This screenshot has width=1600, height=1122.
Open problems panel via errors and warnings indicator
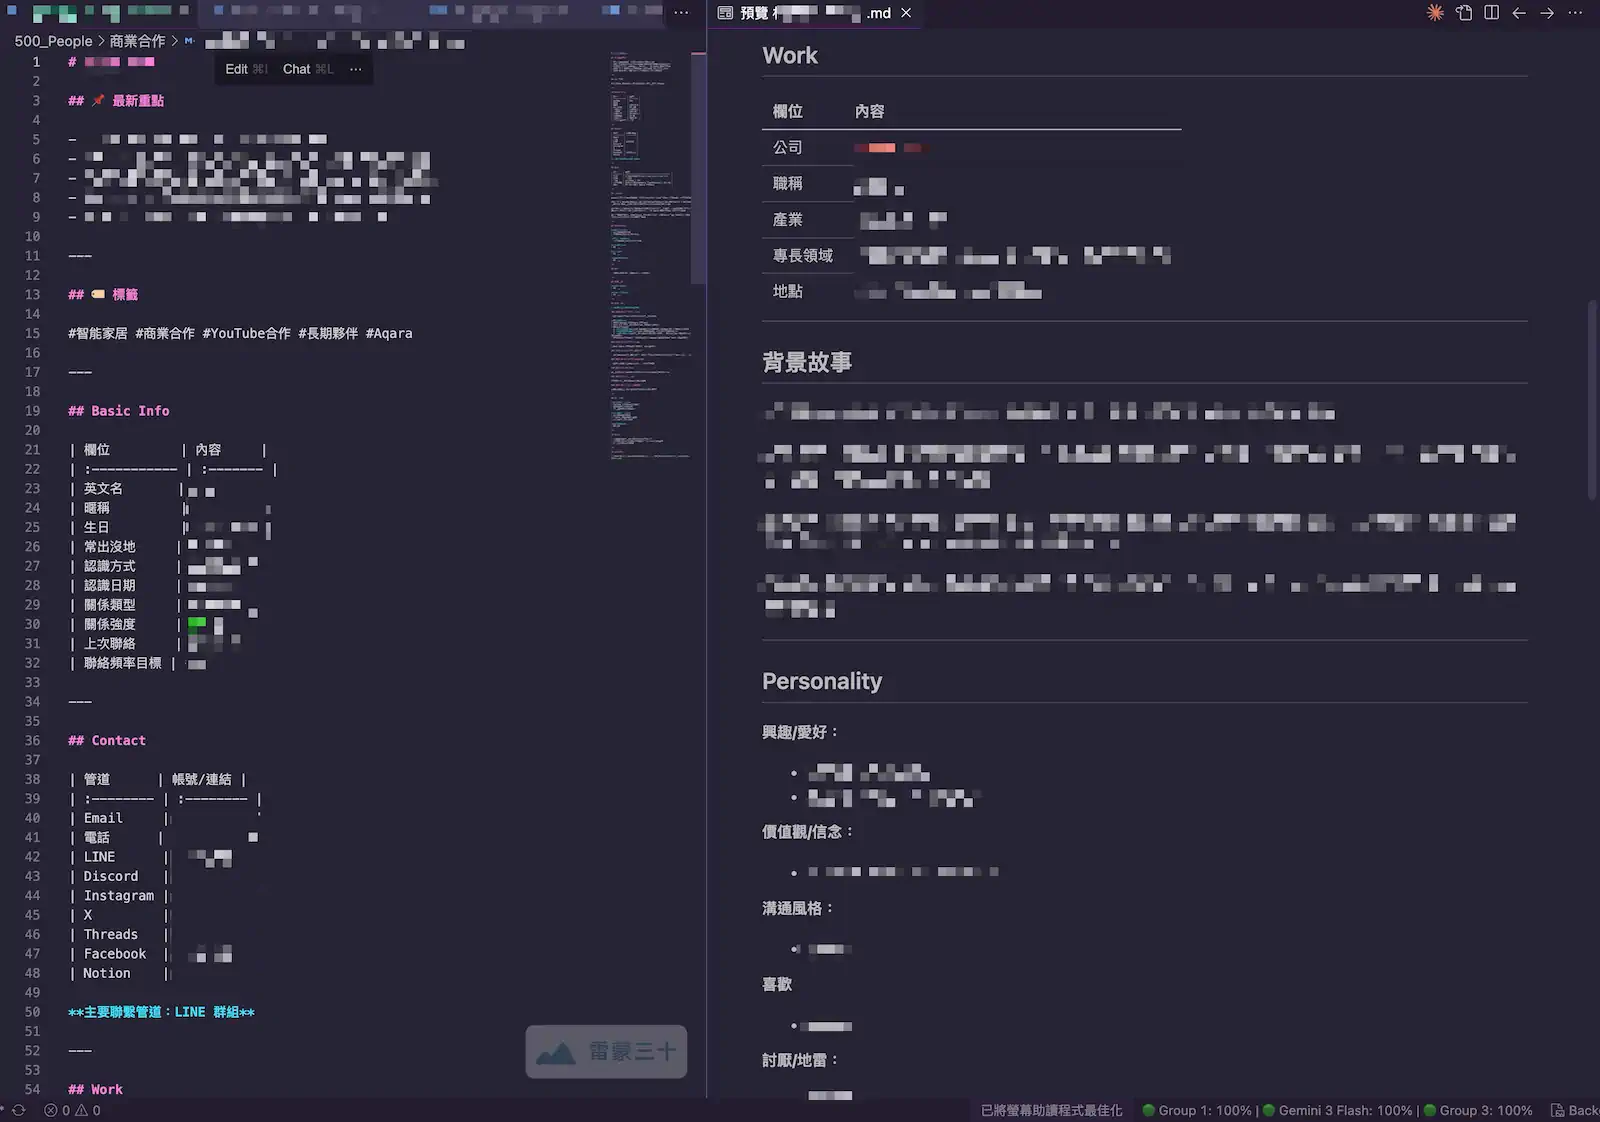(x=72, y=1110)
